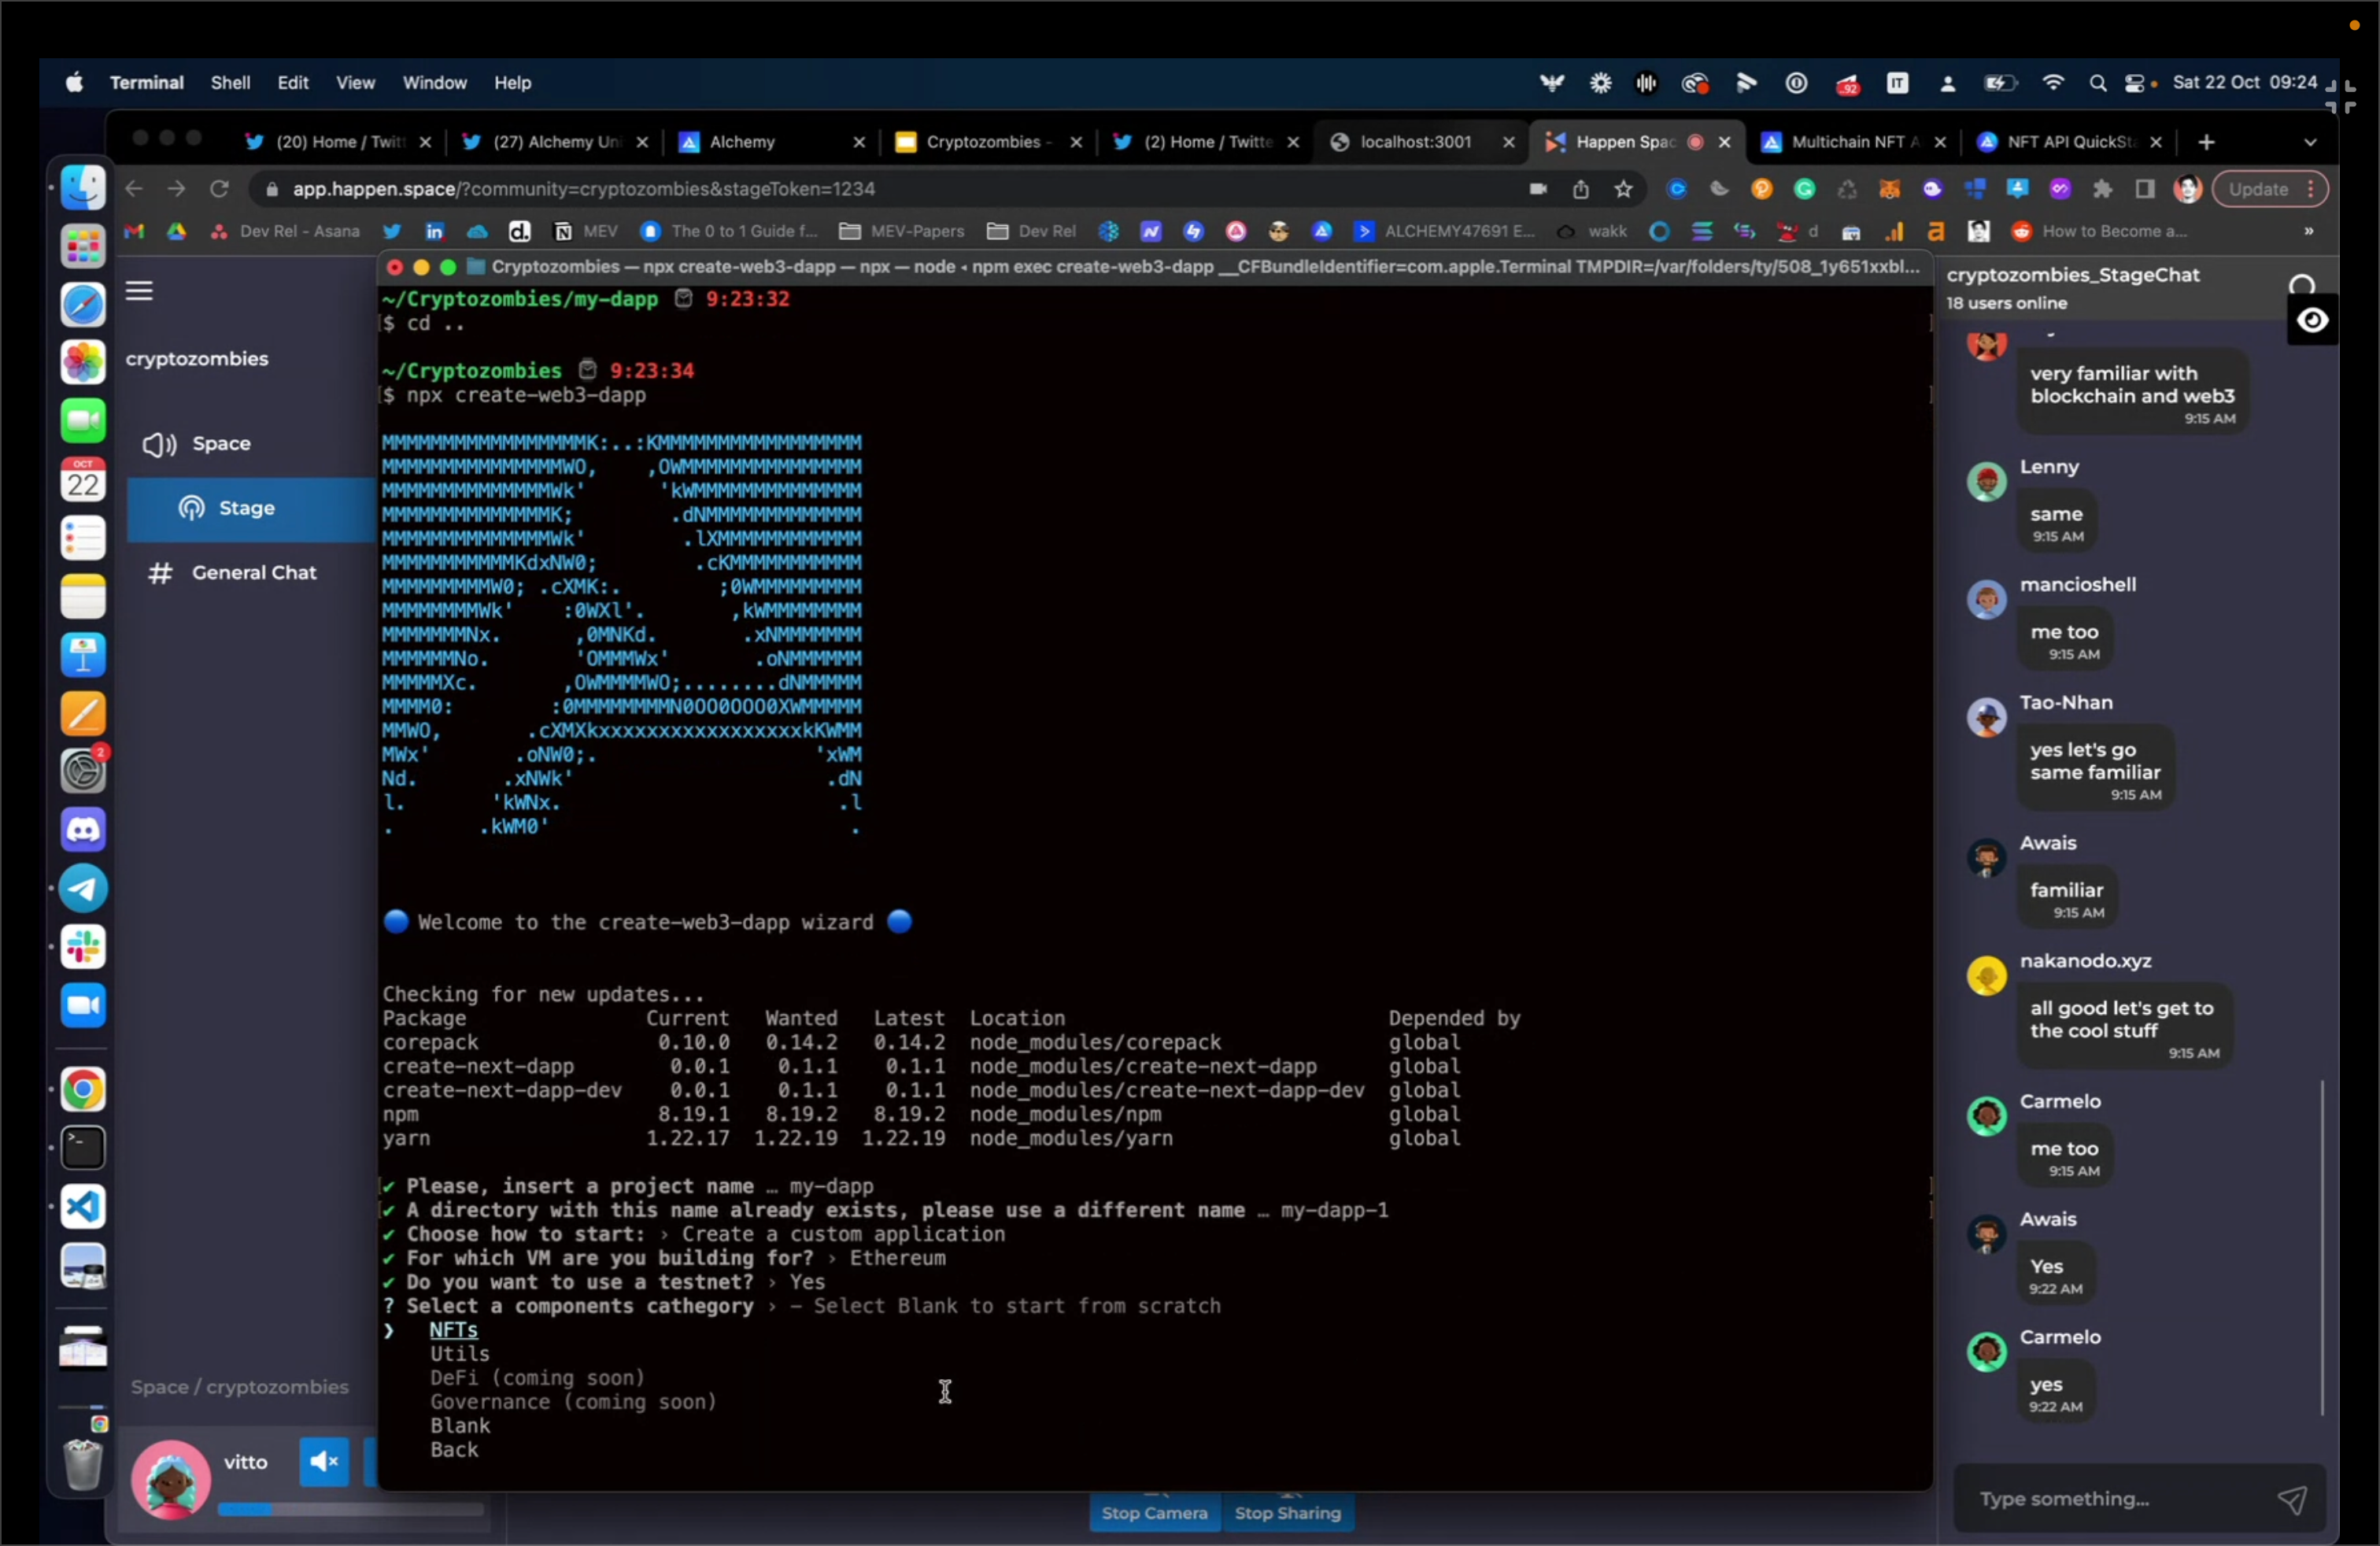This screenshot has height=1546, width=2380.
Task: Open Slack from the Dock
Action: (83, 947)
